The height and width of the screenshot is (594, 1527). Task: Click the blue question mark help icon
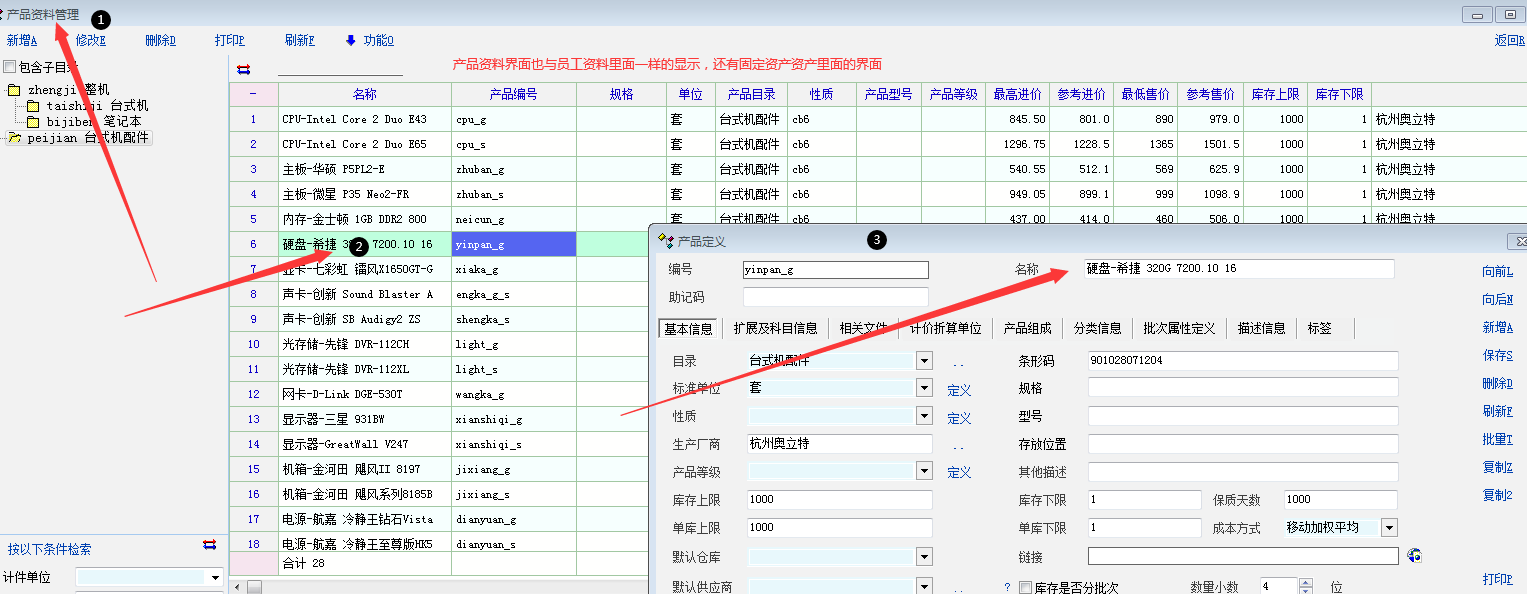(1007, 588)
